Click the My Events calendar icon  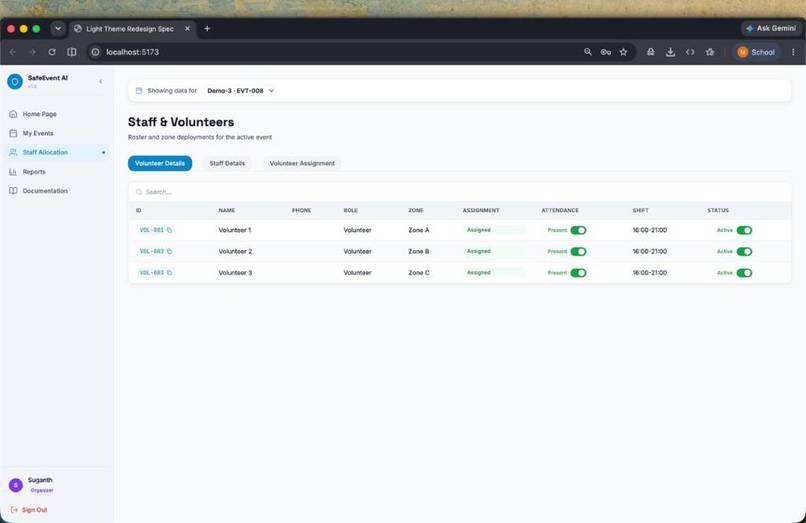[13, 133]
